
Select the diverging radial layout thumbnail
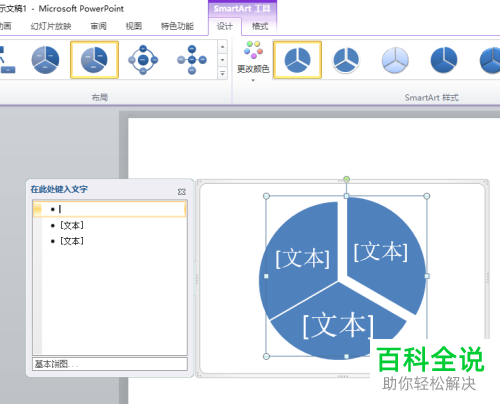pos(192,60)
